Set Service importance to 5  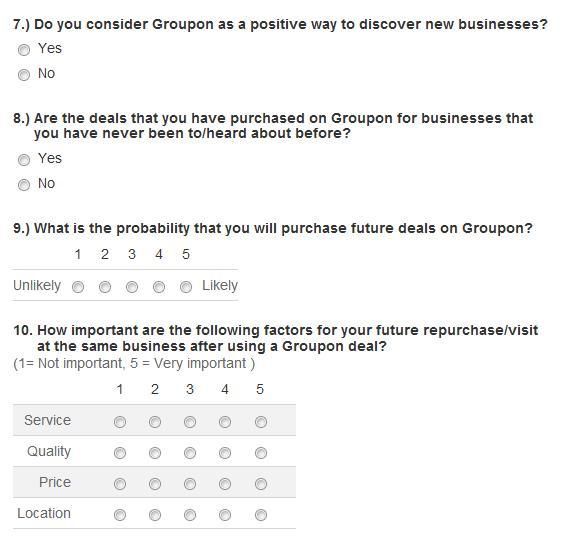point(261,422)
